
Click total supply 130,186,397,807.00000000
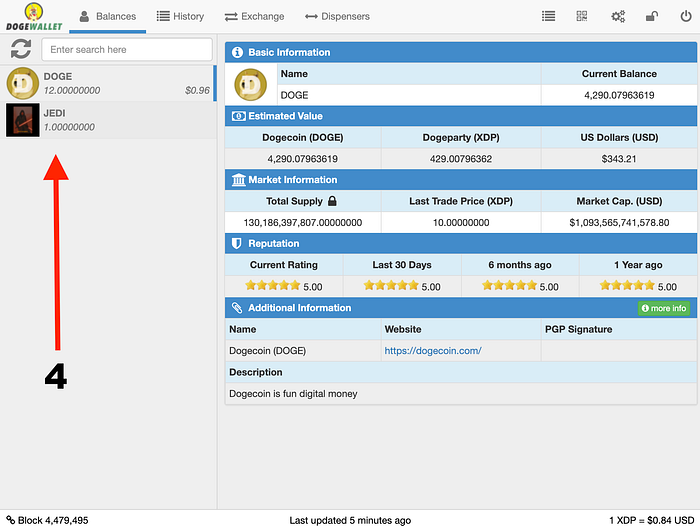303,222
